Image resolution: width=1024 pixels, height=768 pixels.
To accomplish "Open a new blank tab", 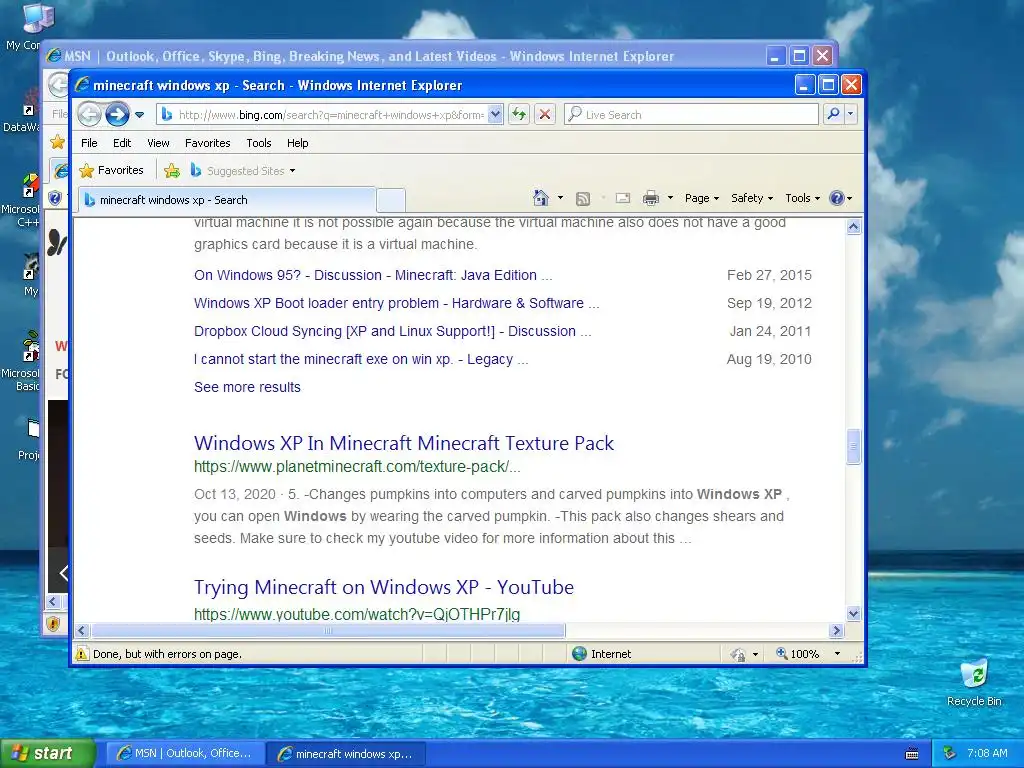I will pyautogui.click(x=391, y=200).
